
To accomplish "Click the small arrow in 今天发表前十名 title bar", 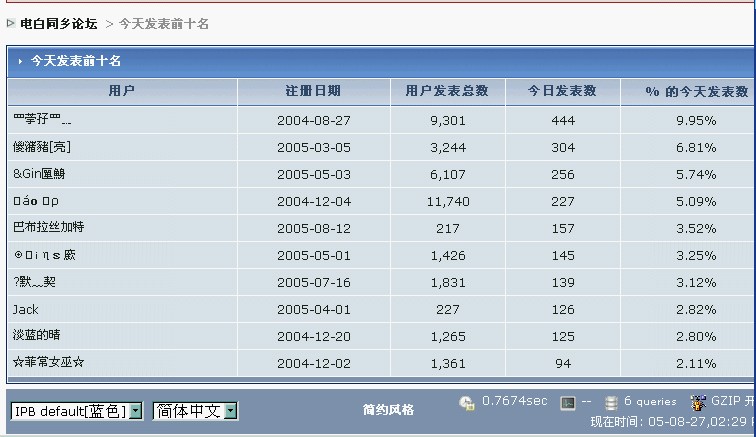I will pyautogui.click(x=20, y=61).
